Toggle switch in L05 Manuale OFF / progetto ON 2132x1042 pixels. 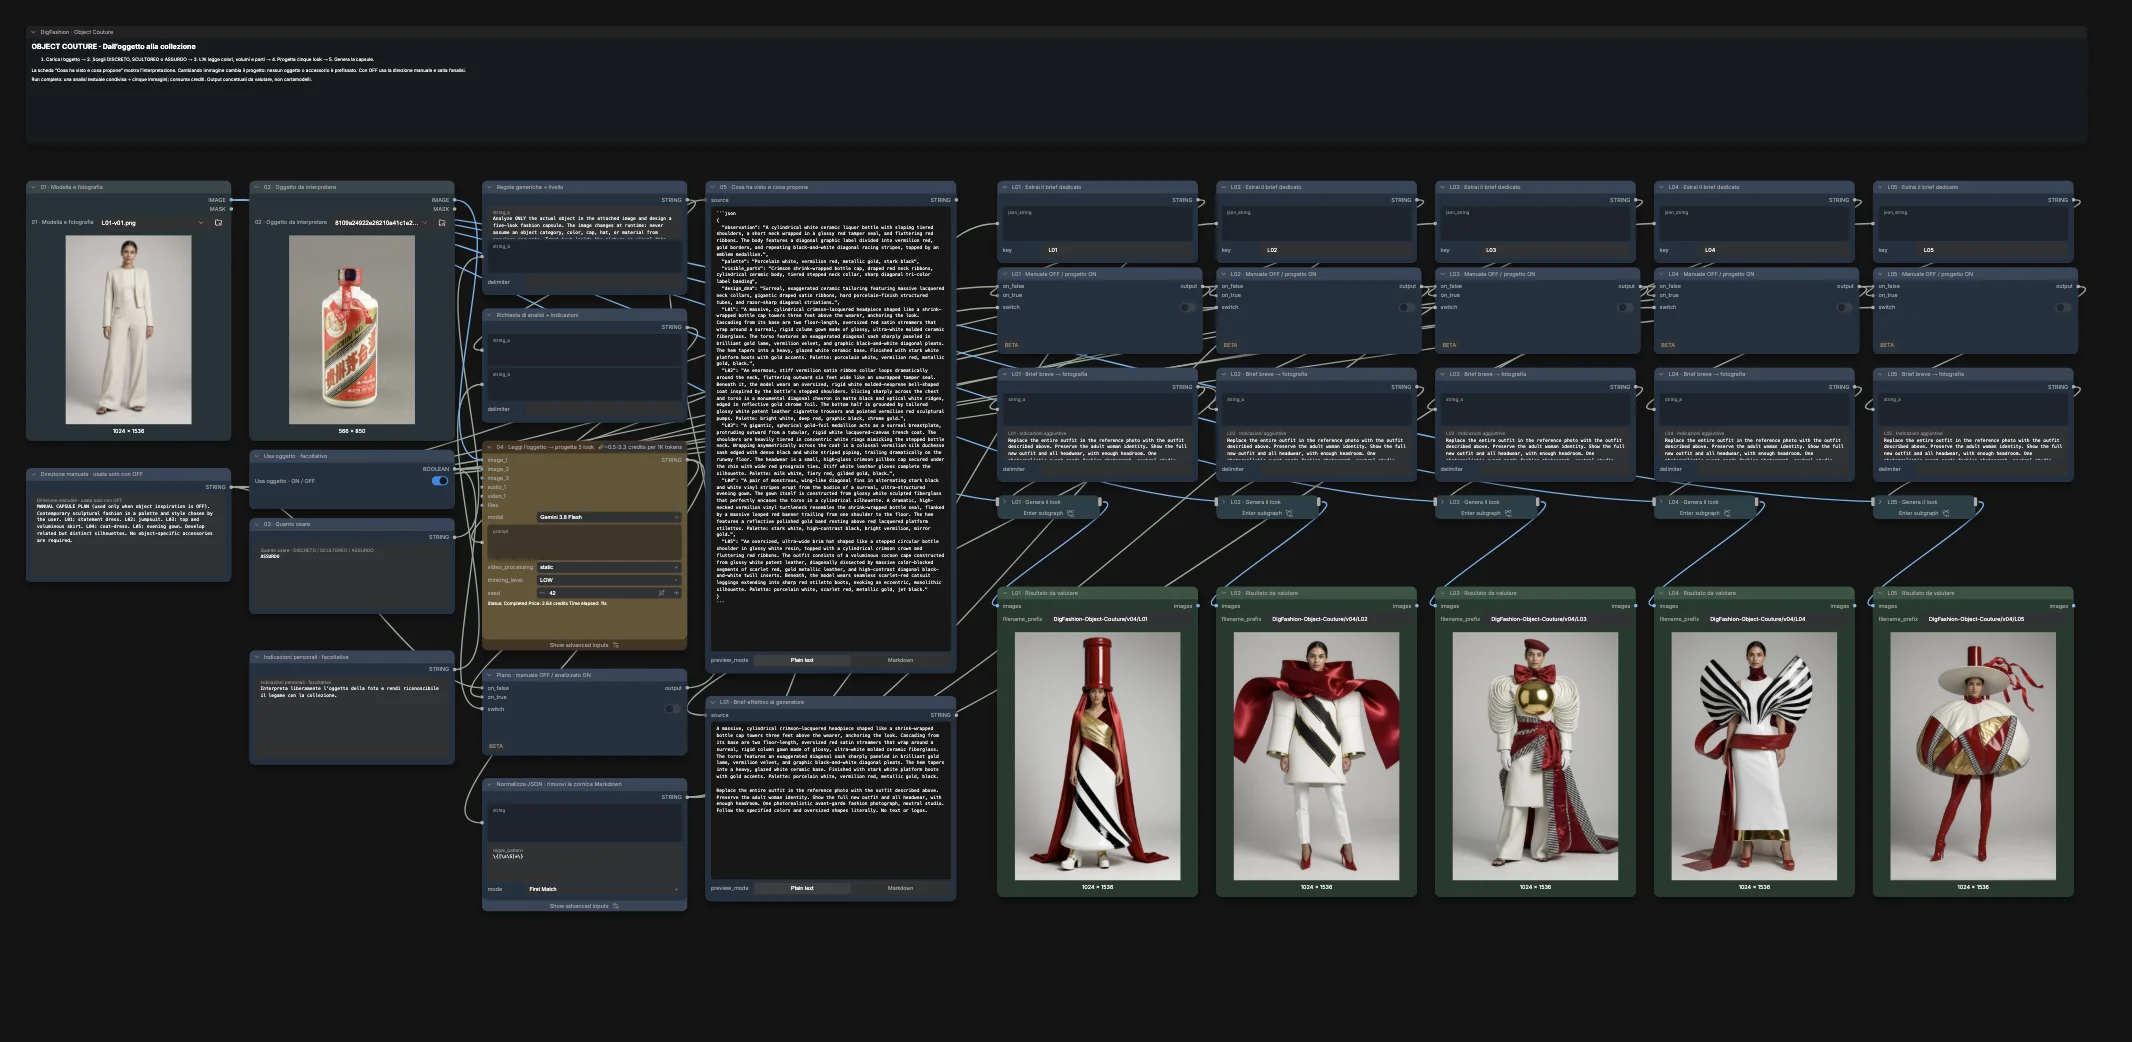[x=2063, y=307]
